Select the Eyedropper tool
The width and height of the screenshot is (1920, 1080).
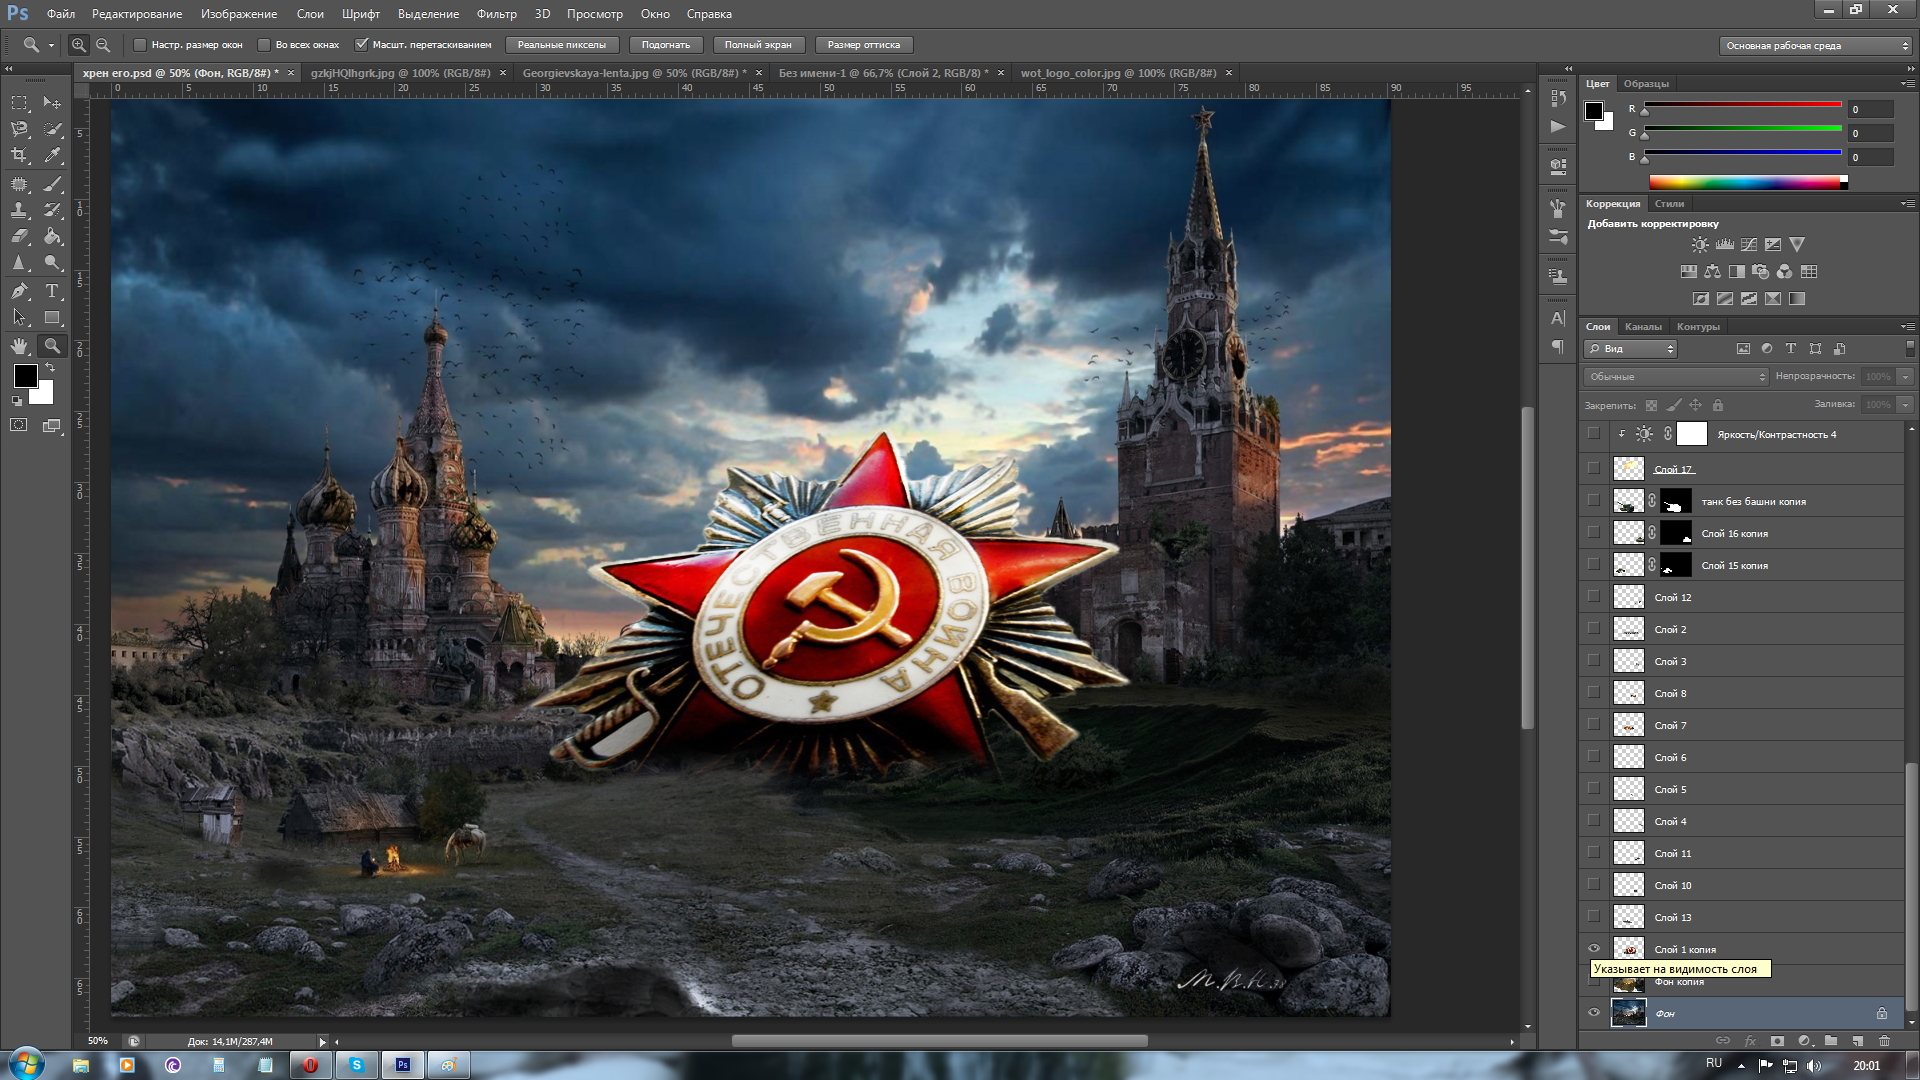(x=52, y=155)
